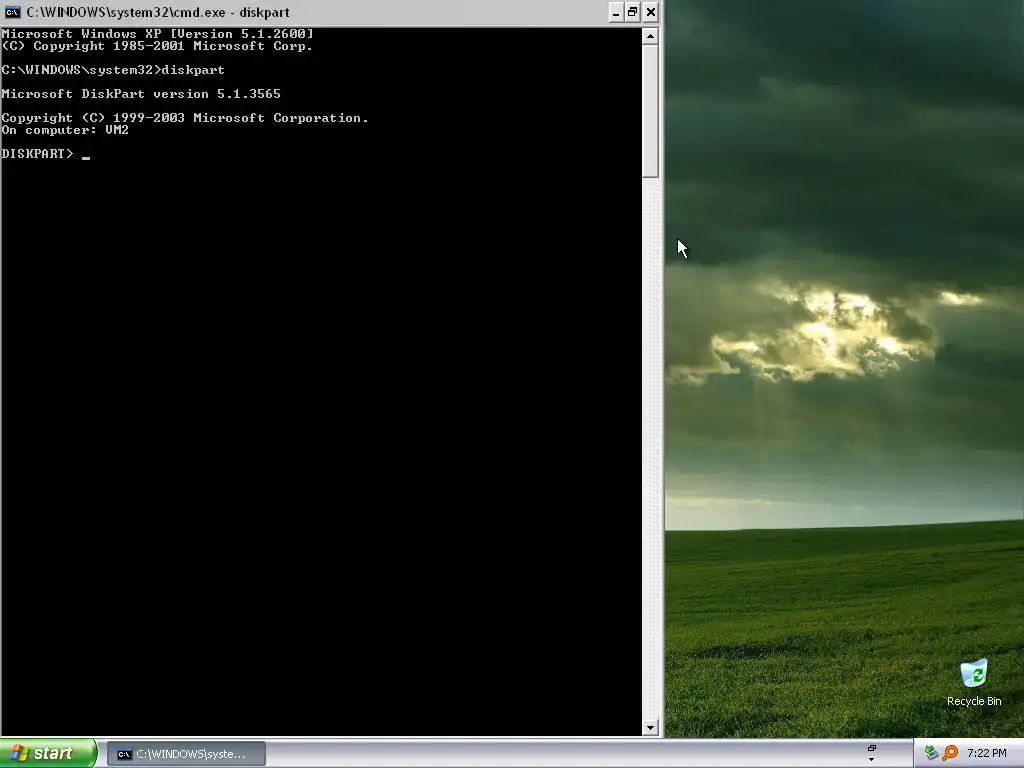This screenshot has height=768, width=1024.
Task: Select the C:\WINDOWS\syste... taskbar button
Action: 186,754
